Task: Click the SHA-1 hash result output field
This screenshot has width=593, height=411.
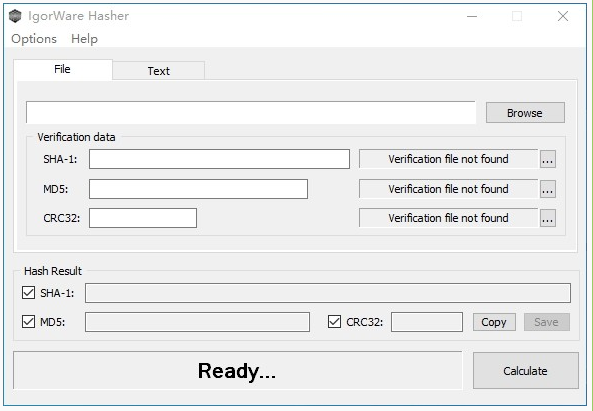Action: 328,293
